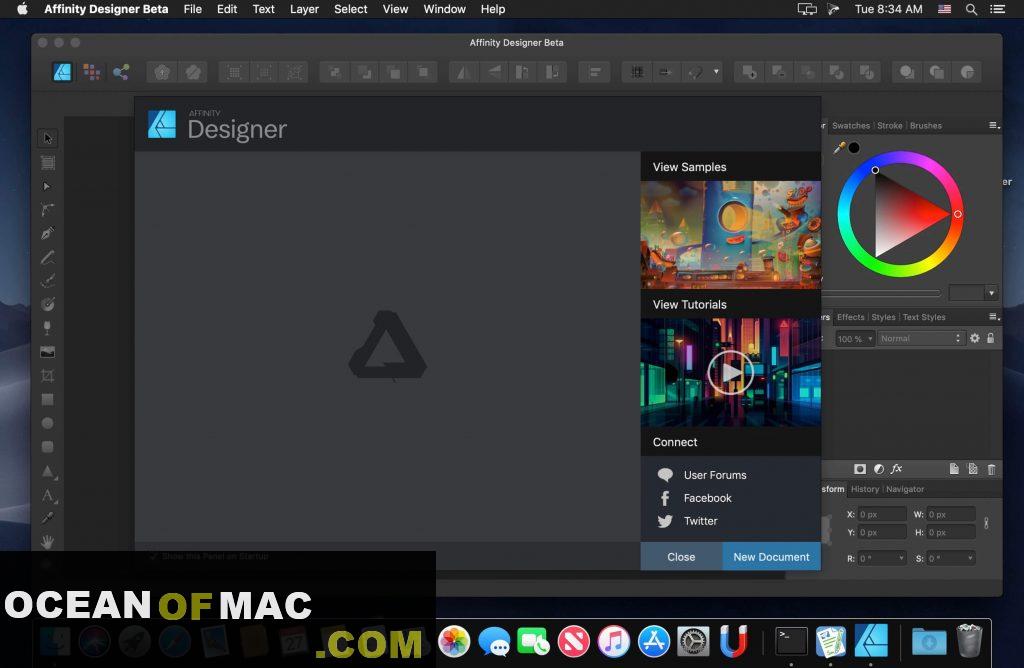Open the Facebook link

(707, 498)
